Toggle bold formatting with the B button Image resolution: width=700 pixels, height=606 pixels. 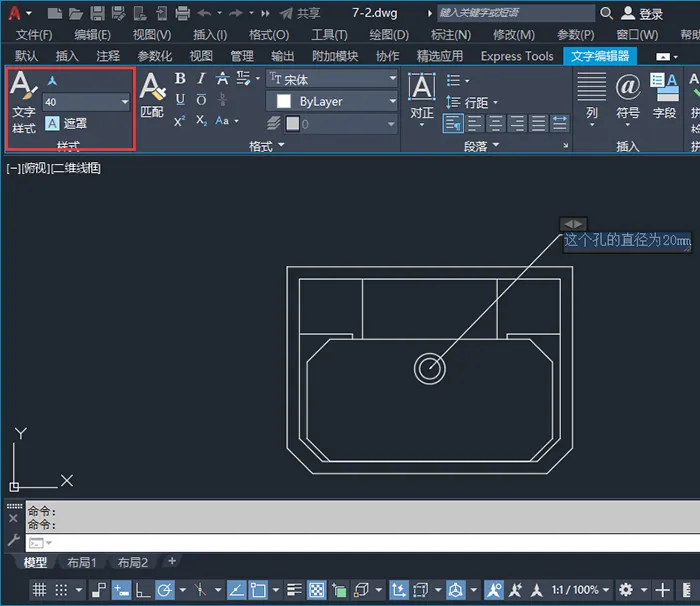click(x=180, y=79)
